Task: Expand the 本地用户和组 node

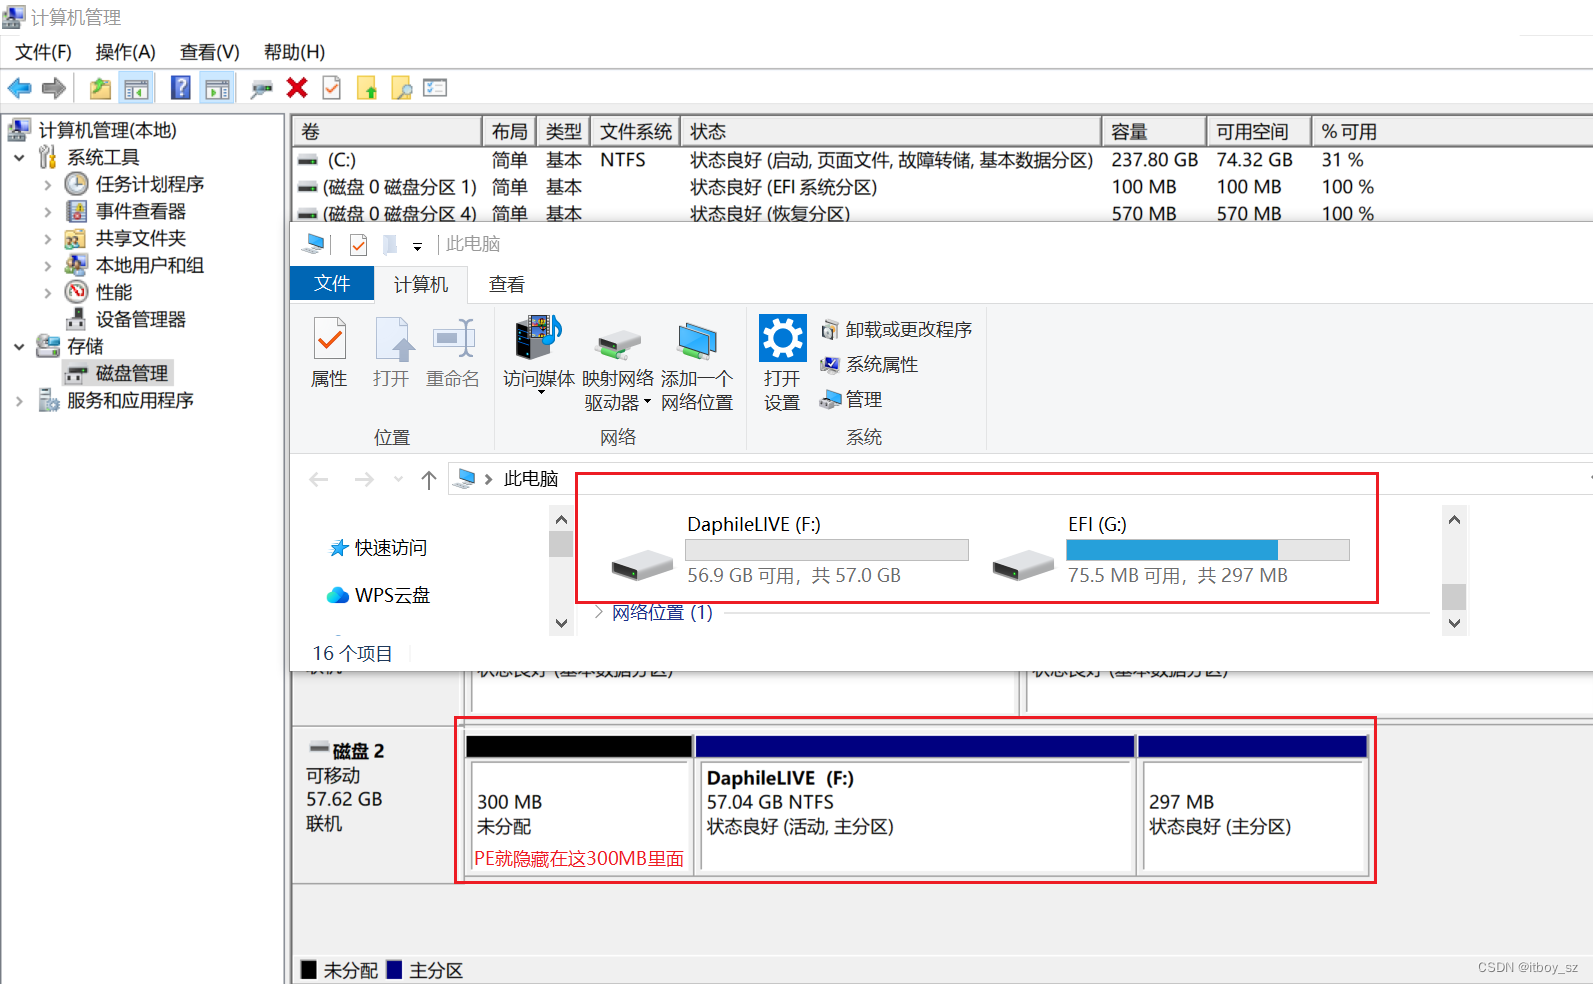Action: [47, 266]
